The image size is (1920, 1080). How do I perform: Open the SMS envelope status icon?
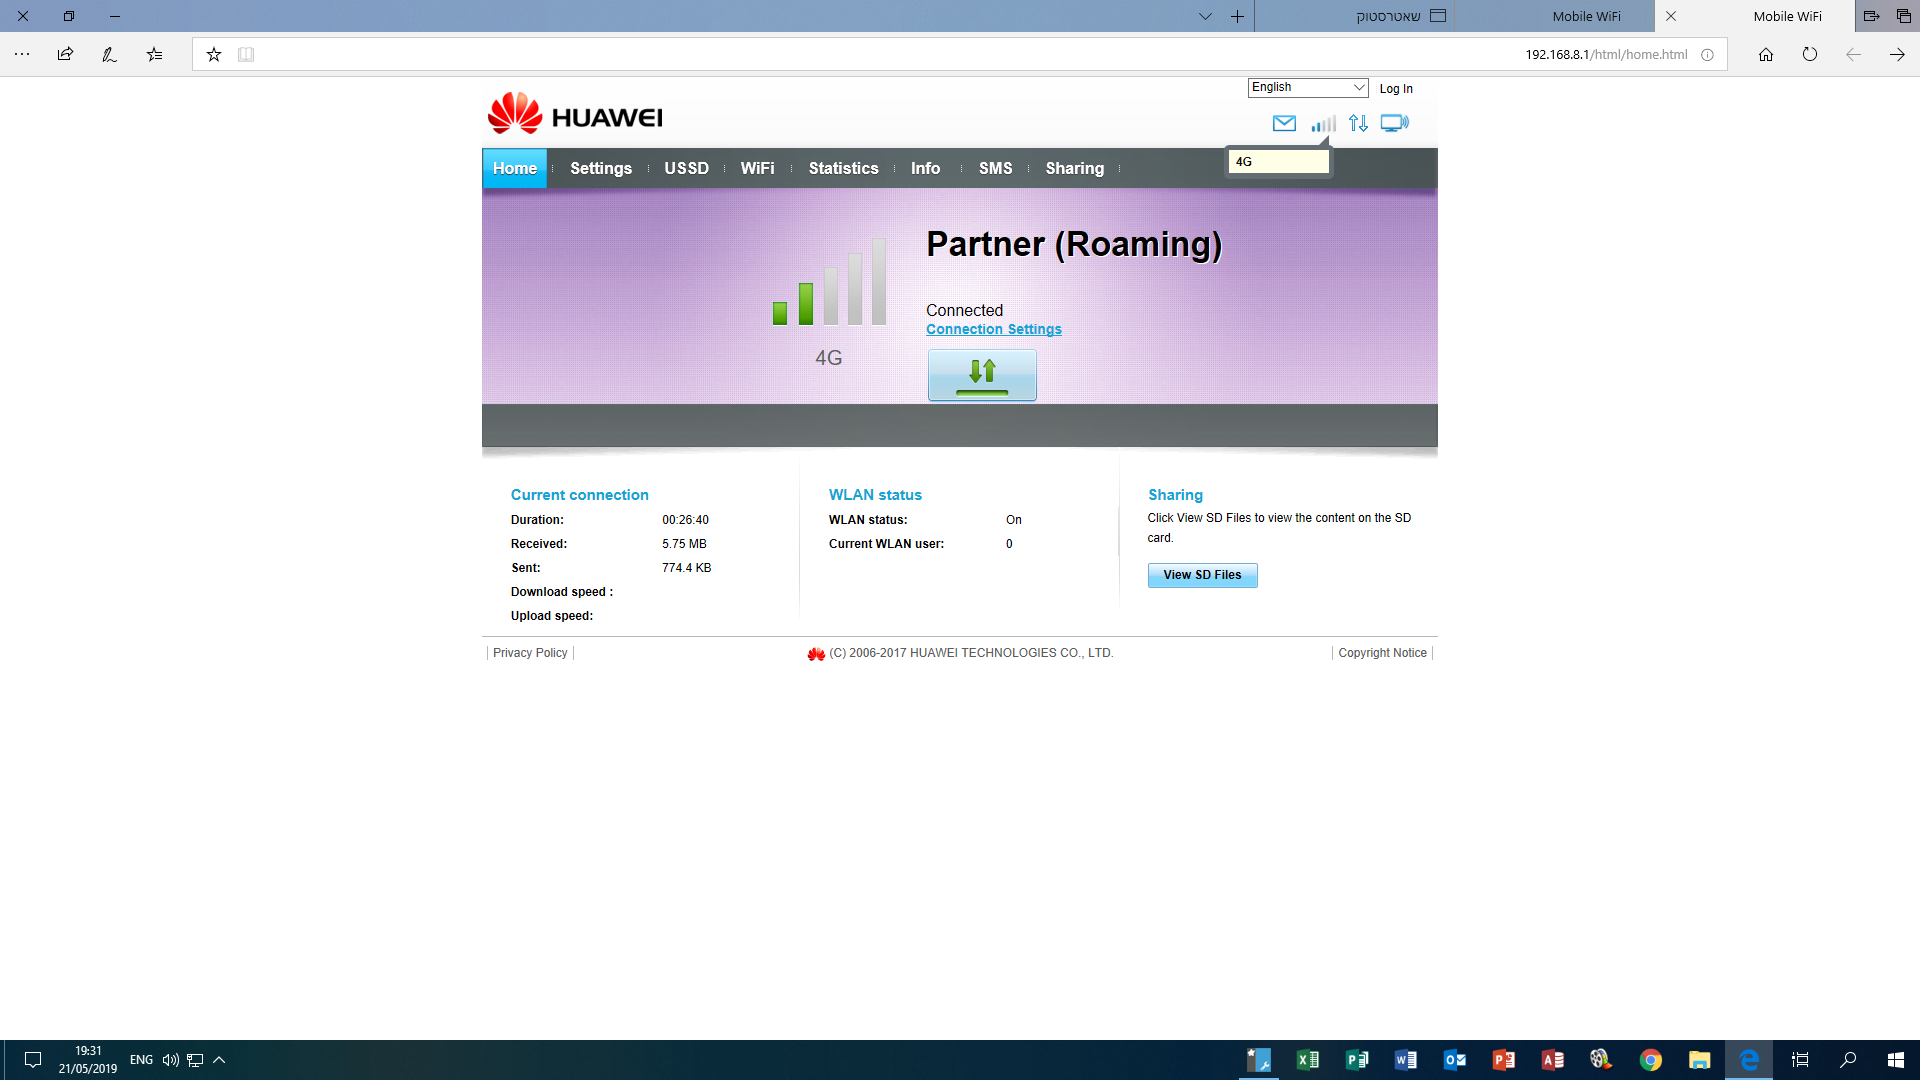click(x=1284, y=123)
